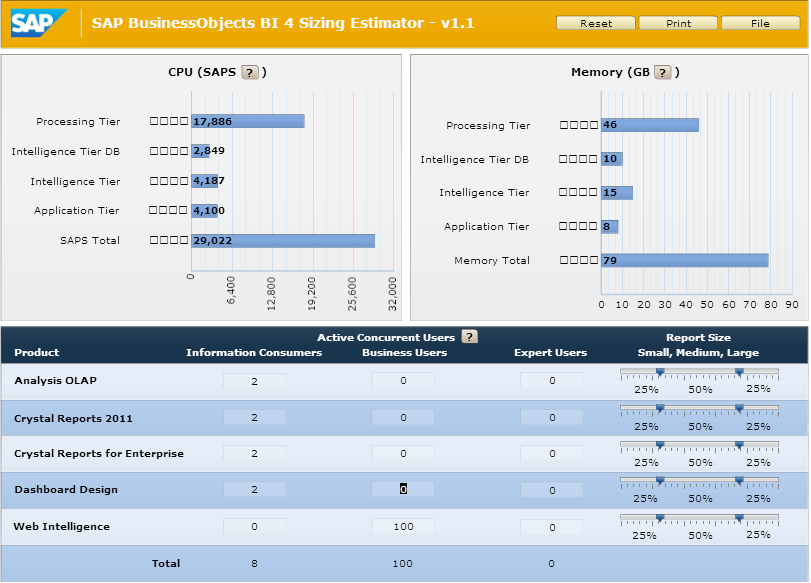Viewport: 811px width, 583px height.
Task: Click the SAP logo icon
Action: pyautogui.click(x=39, y=23)
